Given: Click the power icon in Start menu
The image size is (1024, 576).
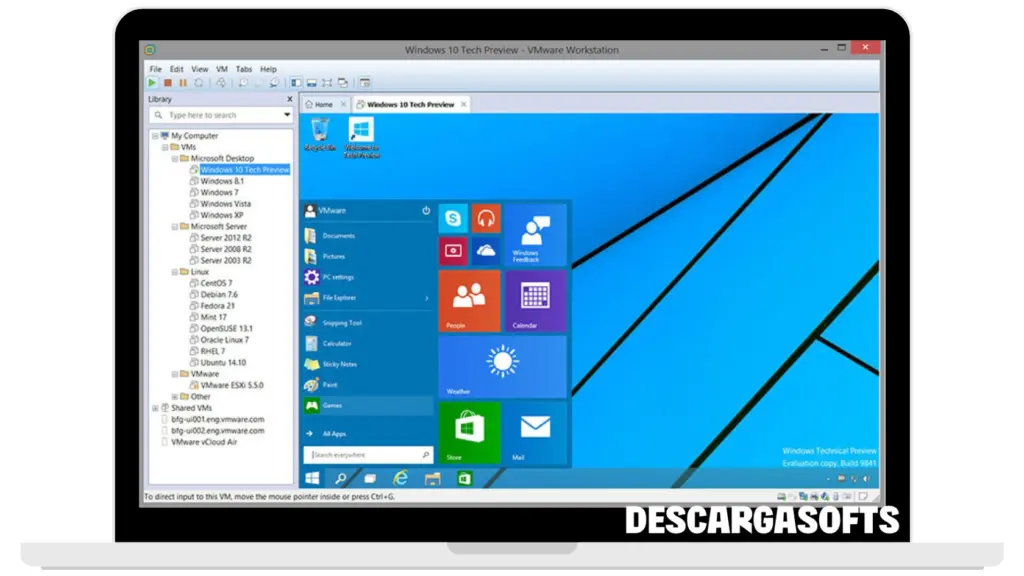Looking at the screenshot, I should click(426, 211).
